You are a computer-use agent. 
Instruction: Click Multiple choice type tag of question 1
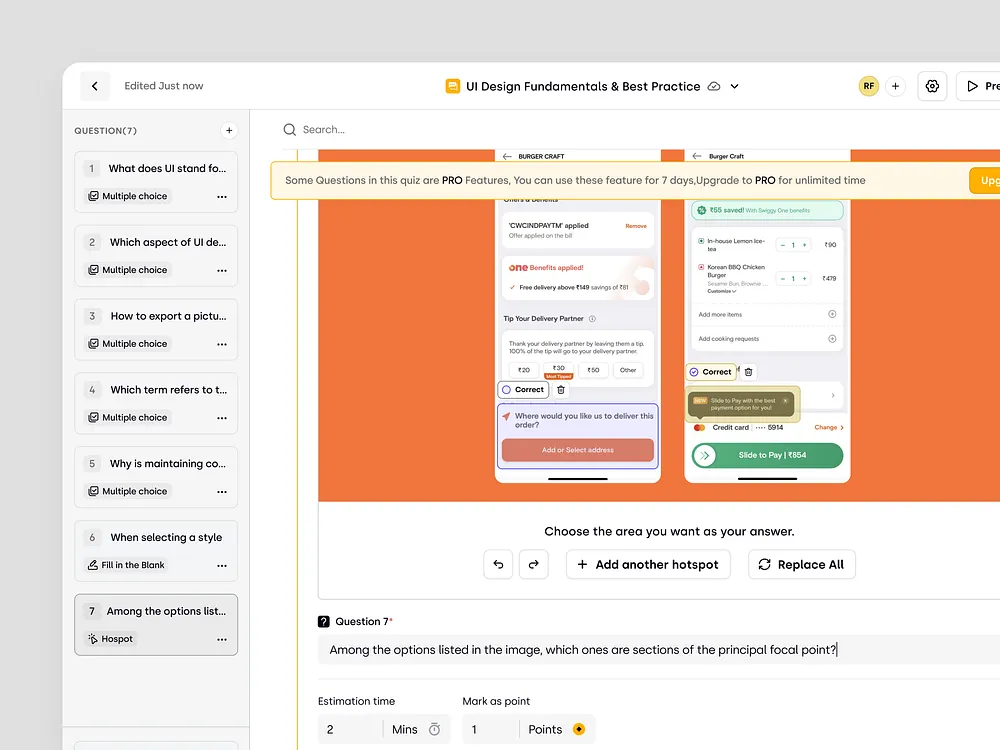click(x=128, y=196)
